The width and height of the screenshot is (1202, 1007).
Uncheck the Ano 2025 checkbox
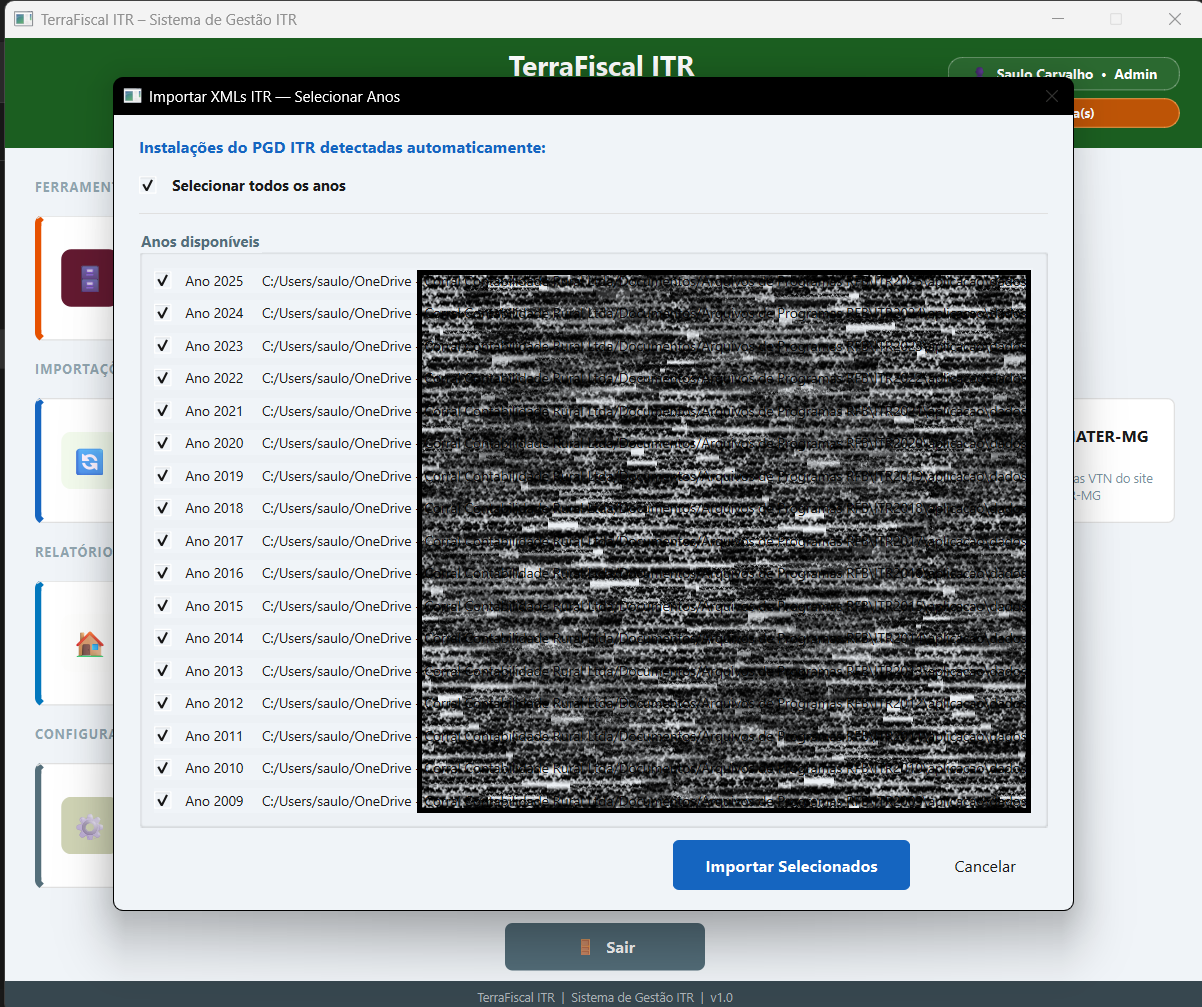point(163,281)
